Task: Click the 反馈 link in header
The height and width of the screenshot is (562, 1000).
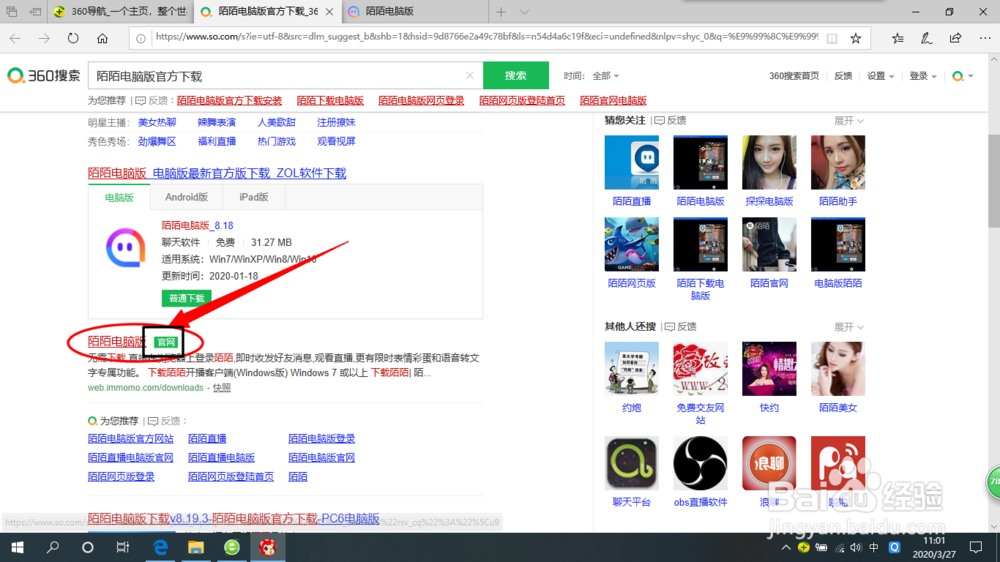Action: [843, 76]
